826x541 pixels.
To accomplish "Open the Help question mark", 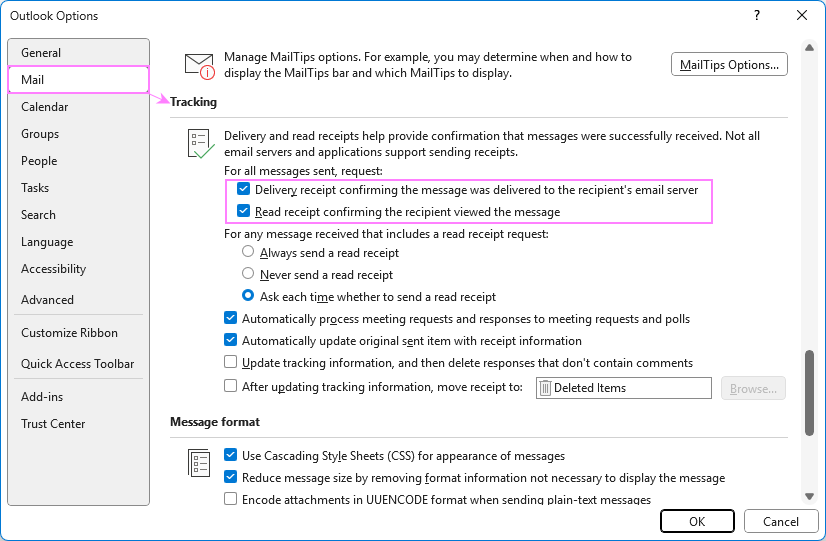I will [757, 15].
